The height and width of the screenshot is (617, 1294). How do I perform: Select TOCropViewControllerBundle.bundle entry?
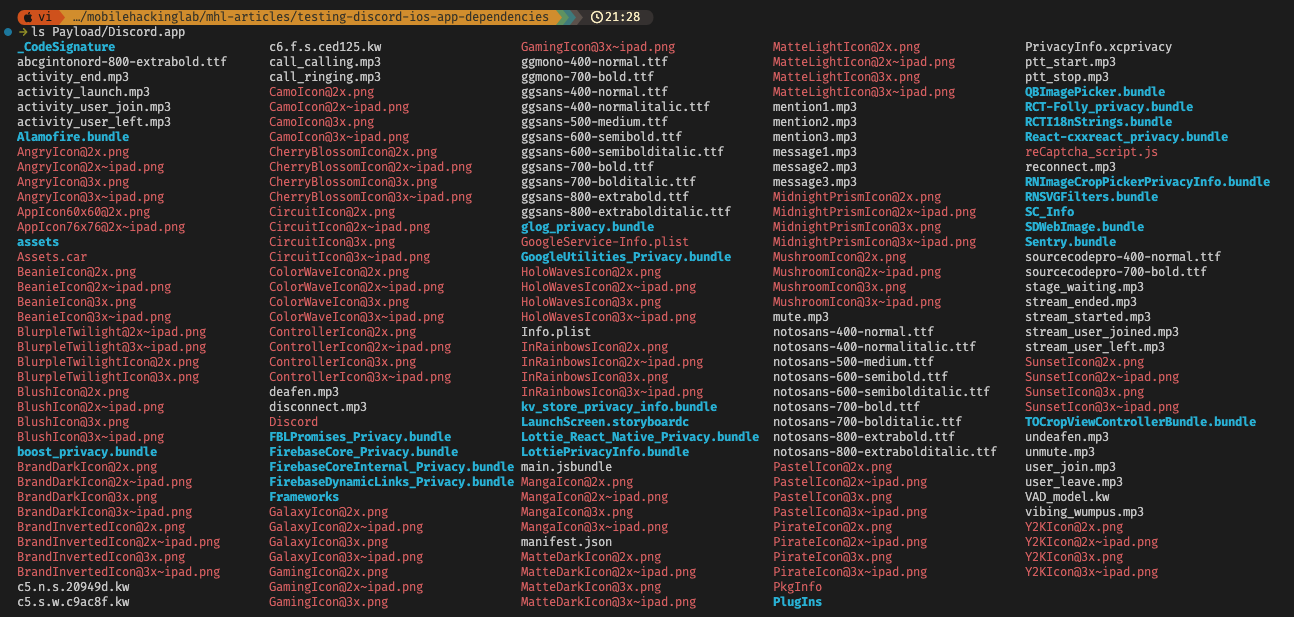(1141, 422)
